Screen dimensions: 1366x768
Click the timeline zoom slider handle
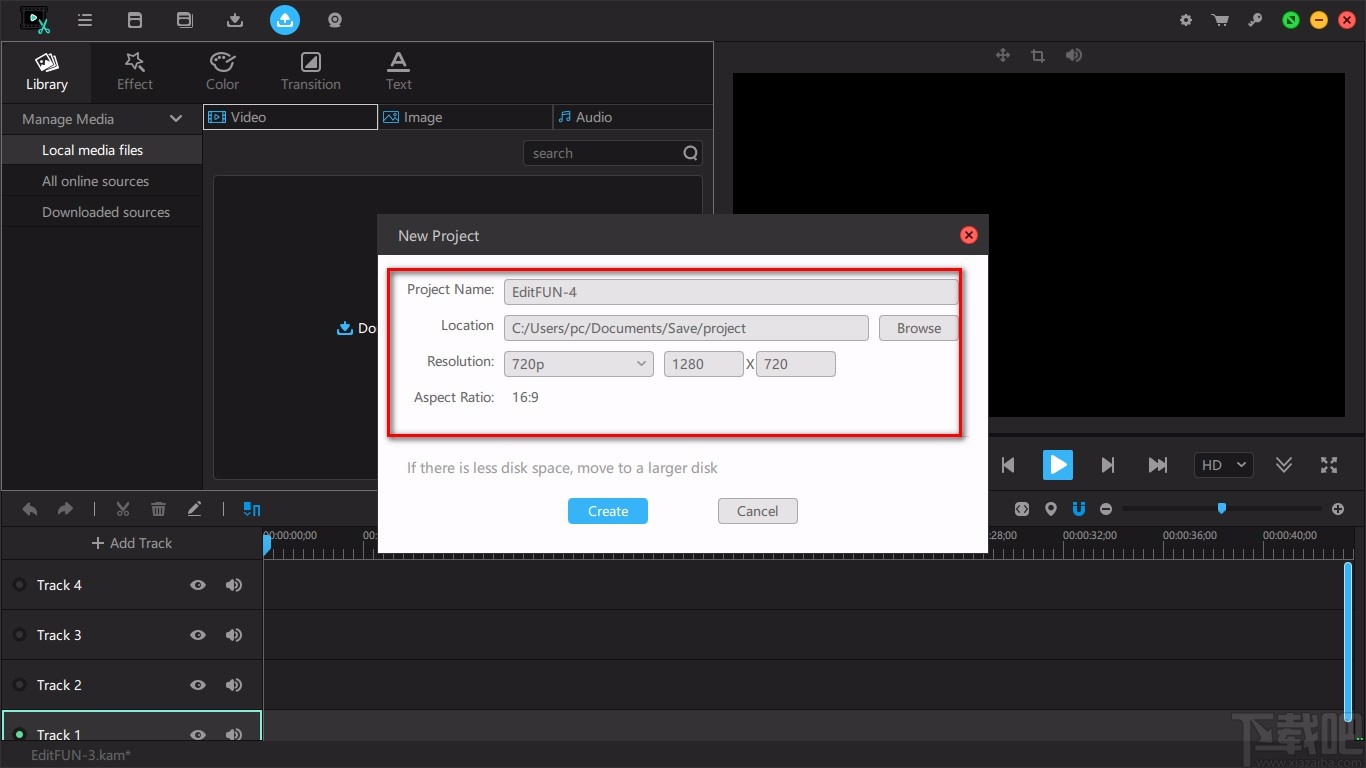coord(1221,508)
